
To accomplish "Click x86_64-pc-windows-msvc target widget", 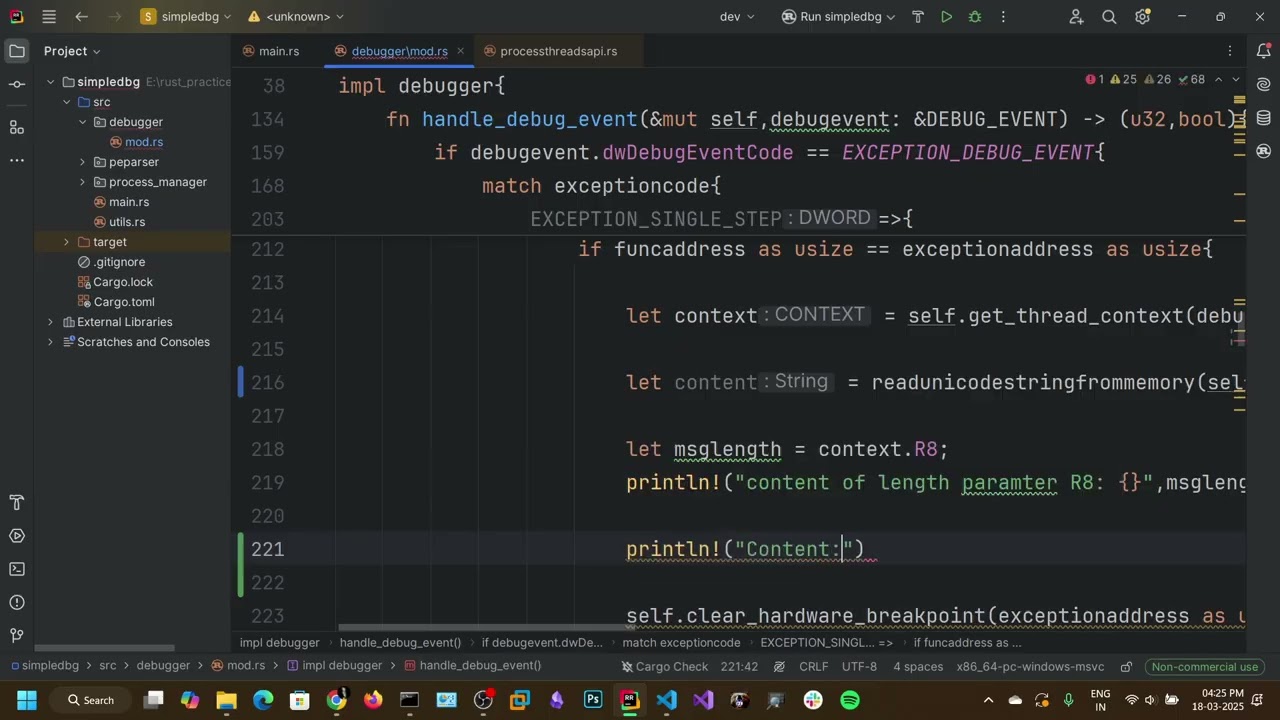I will 1030,667.
